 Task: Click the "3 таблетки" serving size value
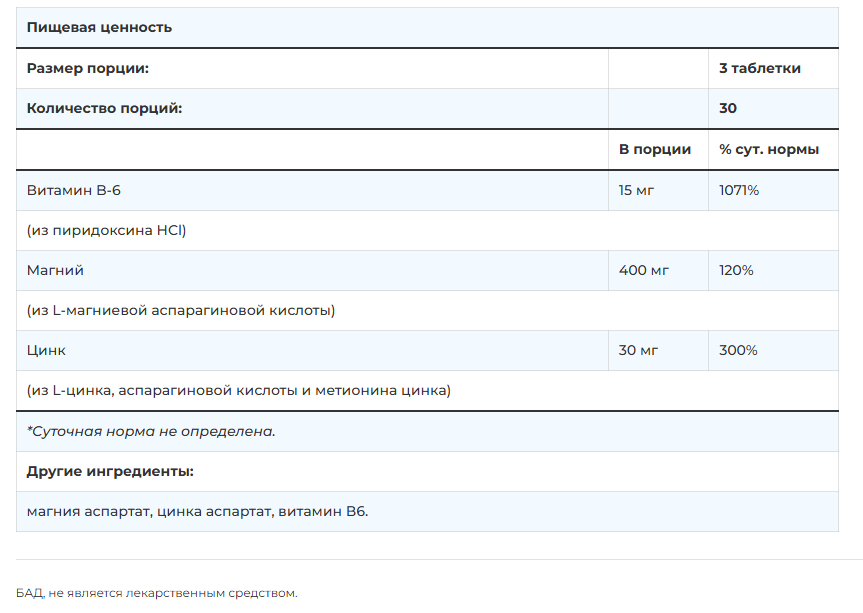pos(759,68)
